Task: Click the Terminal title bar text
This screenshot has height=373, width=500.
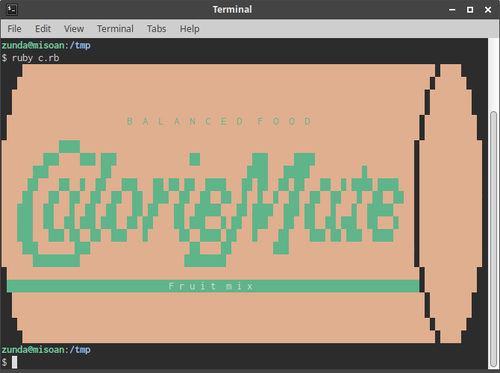Action: click(x=232, y=9)
